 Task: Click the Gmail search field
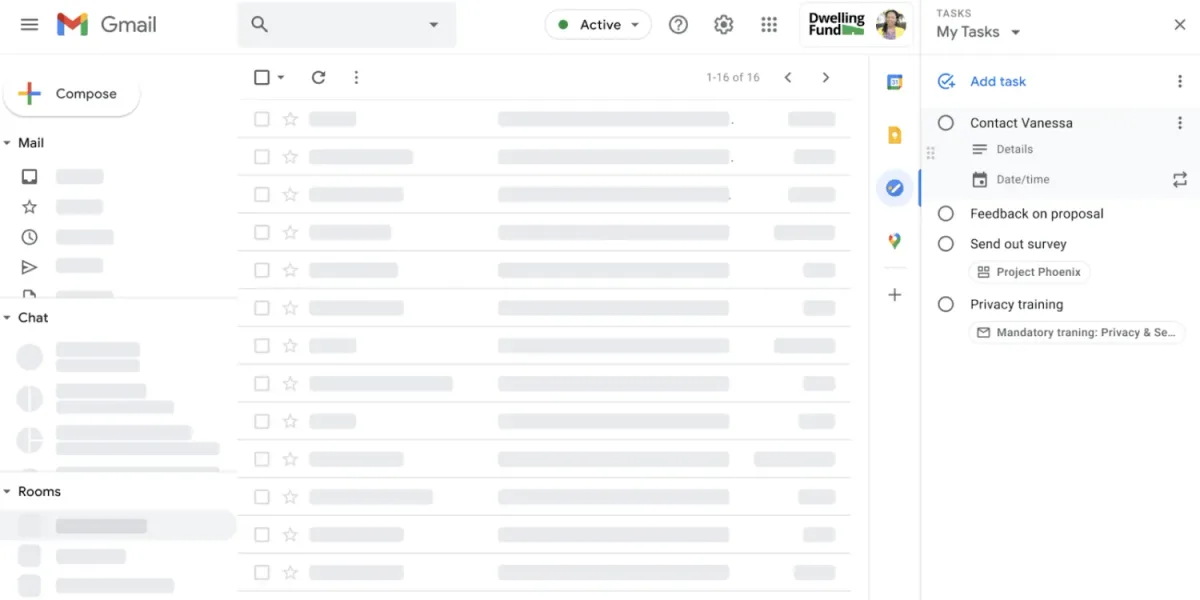click(340, 24)
